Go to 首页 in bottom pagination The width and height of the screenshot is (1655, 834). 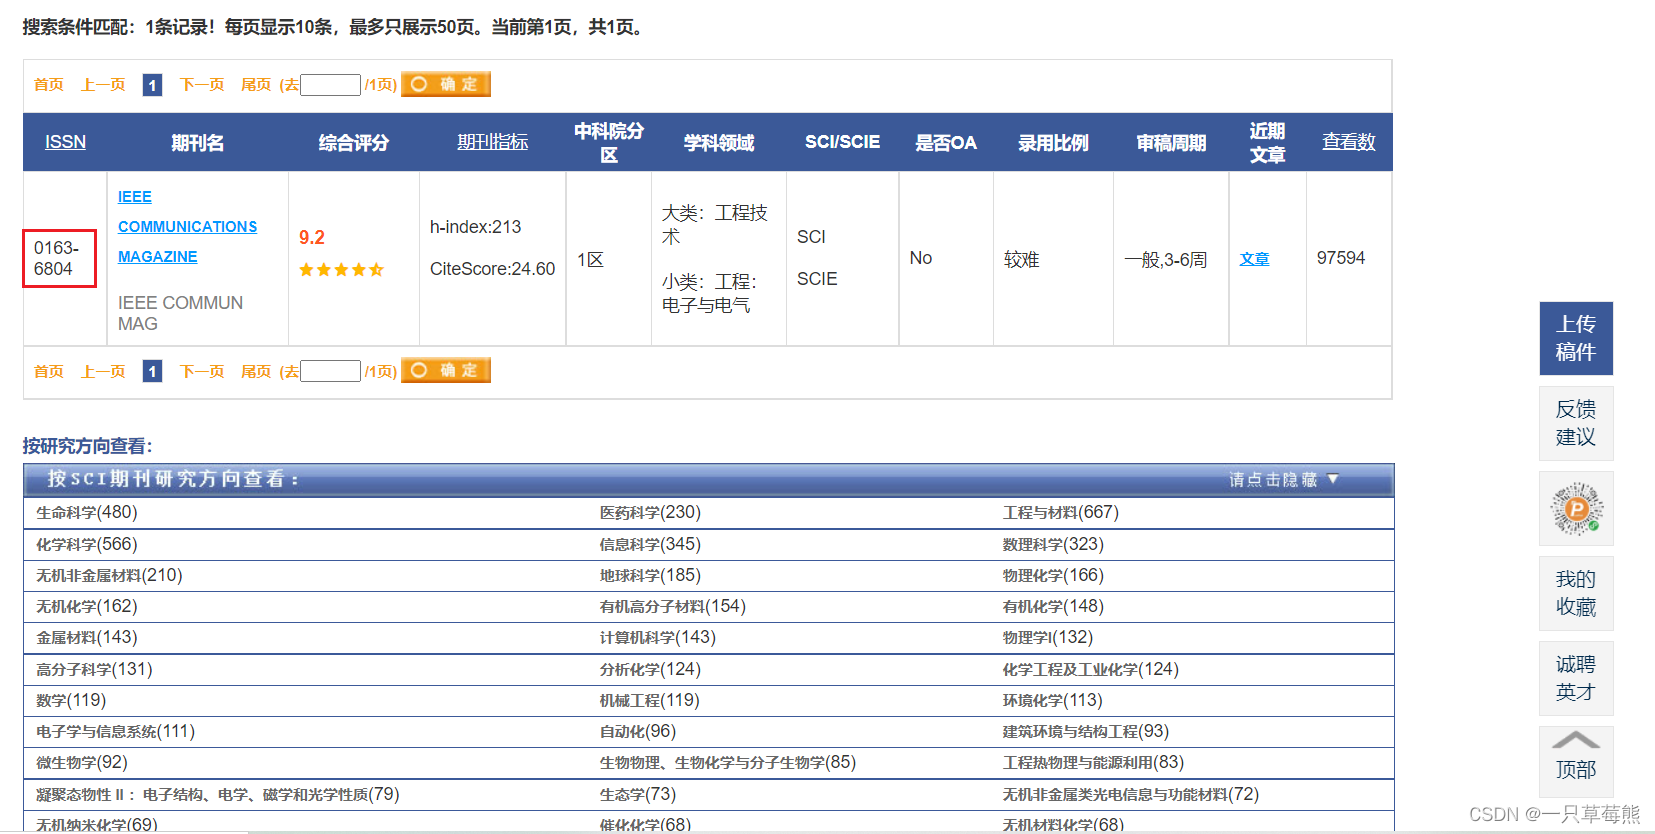(49, 371)
